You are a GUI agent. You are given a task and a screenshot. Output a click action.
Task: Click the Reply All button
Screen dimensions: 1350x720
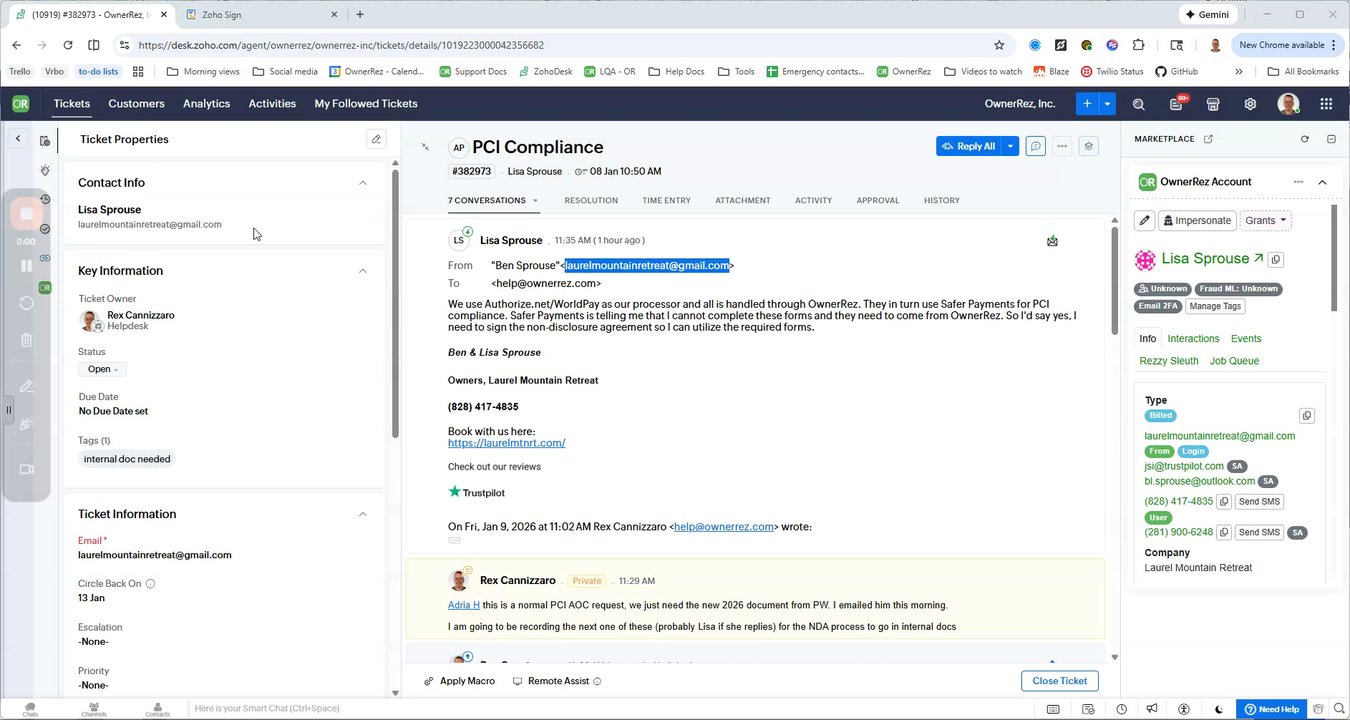pos(969,146)
